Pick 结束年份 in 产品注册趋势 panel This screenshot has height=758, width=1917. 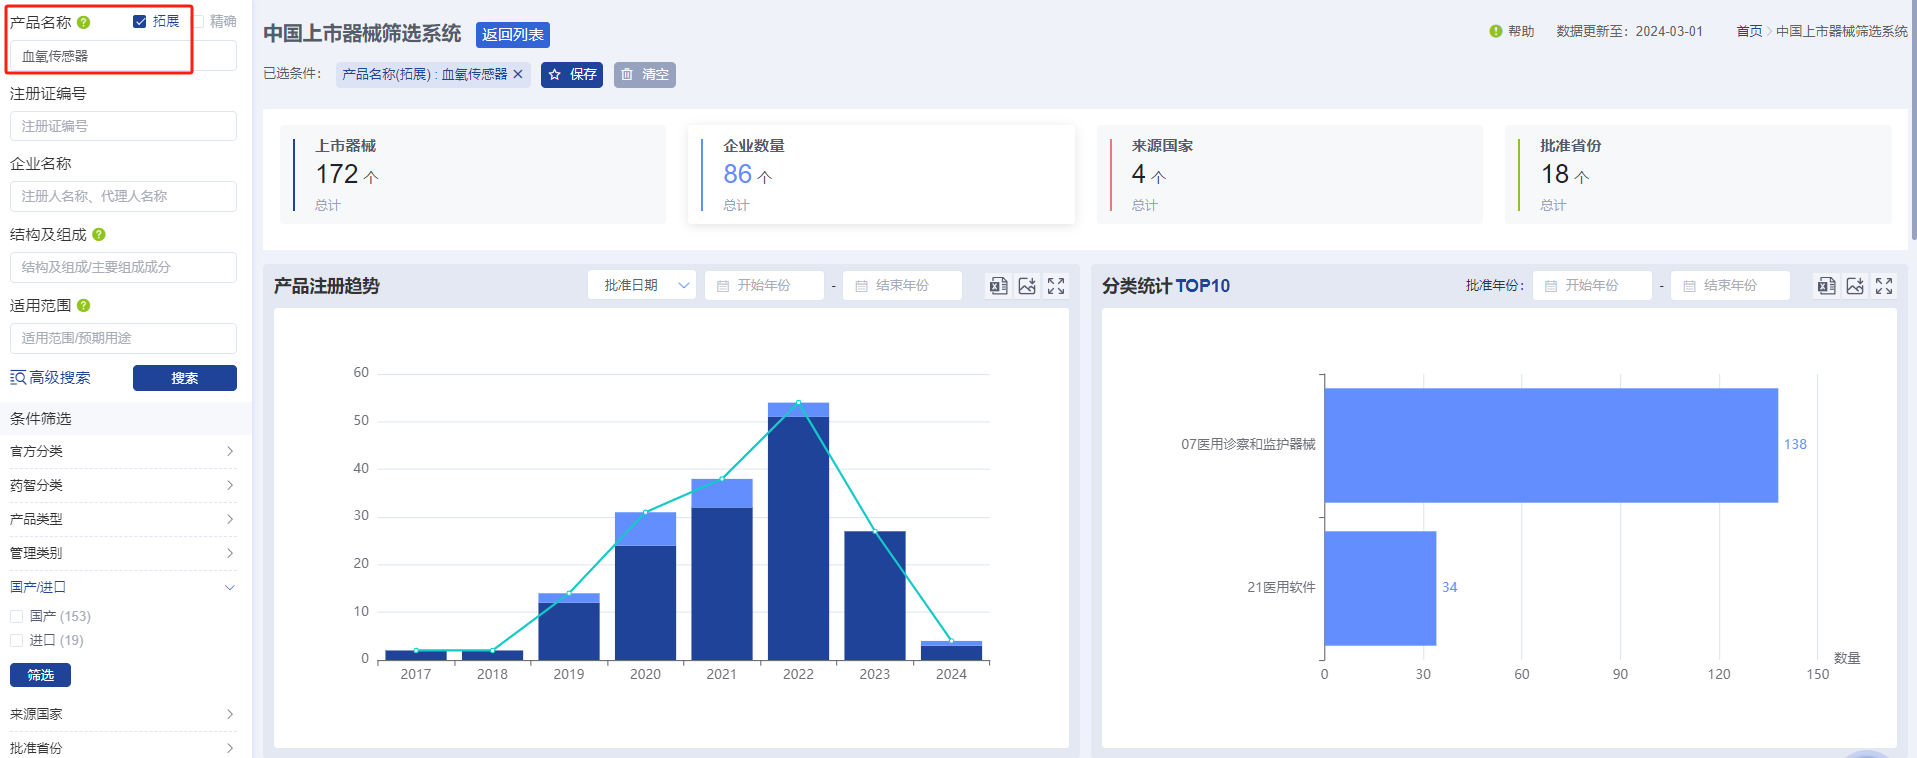pos(903,285)
